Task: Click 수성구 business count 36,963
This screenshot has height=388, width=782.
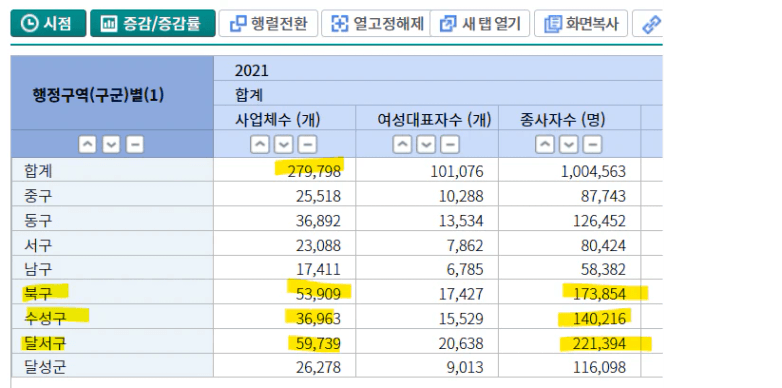Action: pos(317,318)
